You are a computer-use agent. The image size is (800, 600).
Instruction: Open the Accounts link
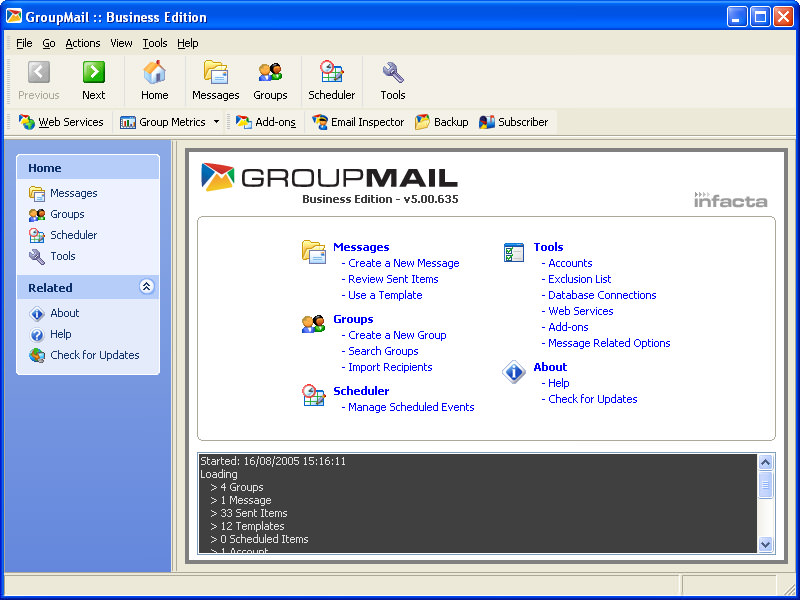tap(570, 263)
